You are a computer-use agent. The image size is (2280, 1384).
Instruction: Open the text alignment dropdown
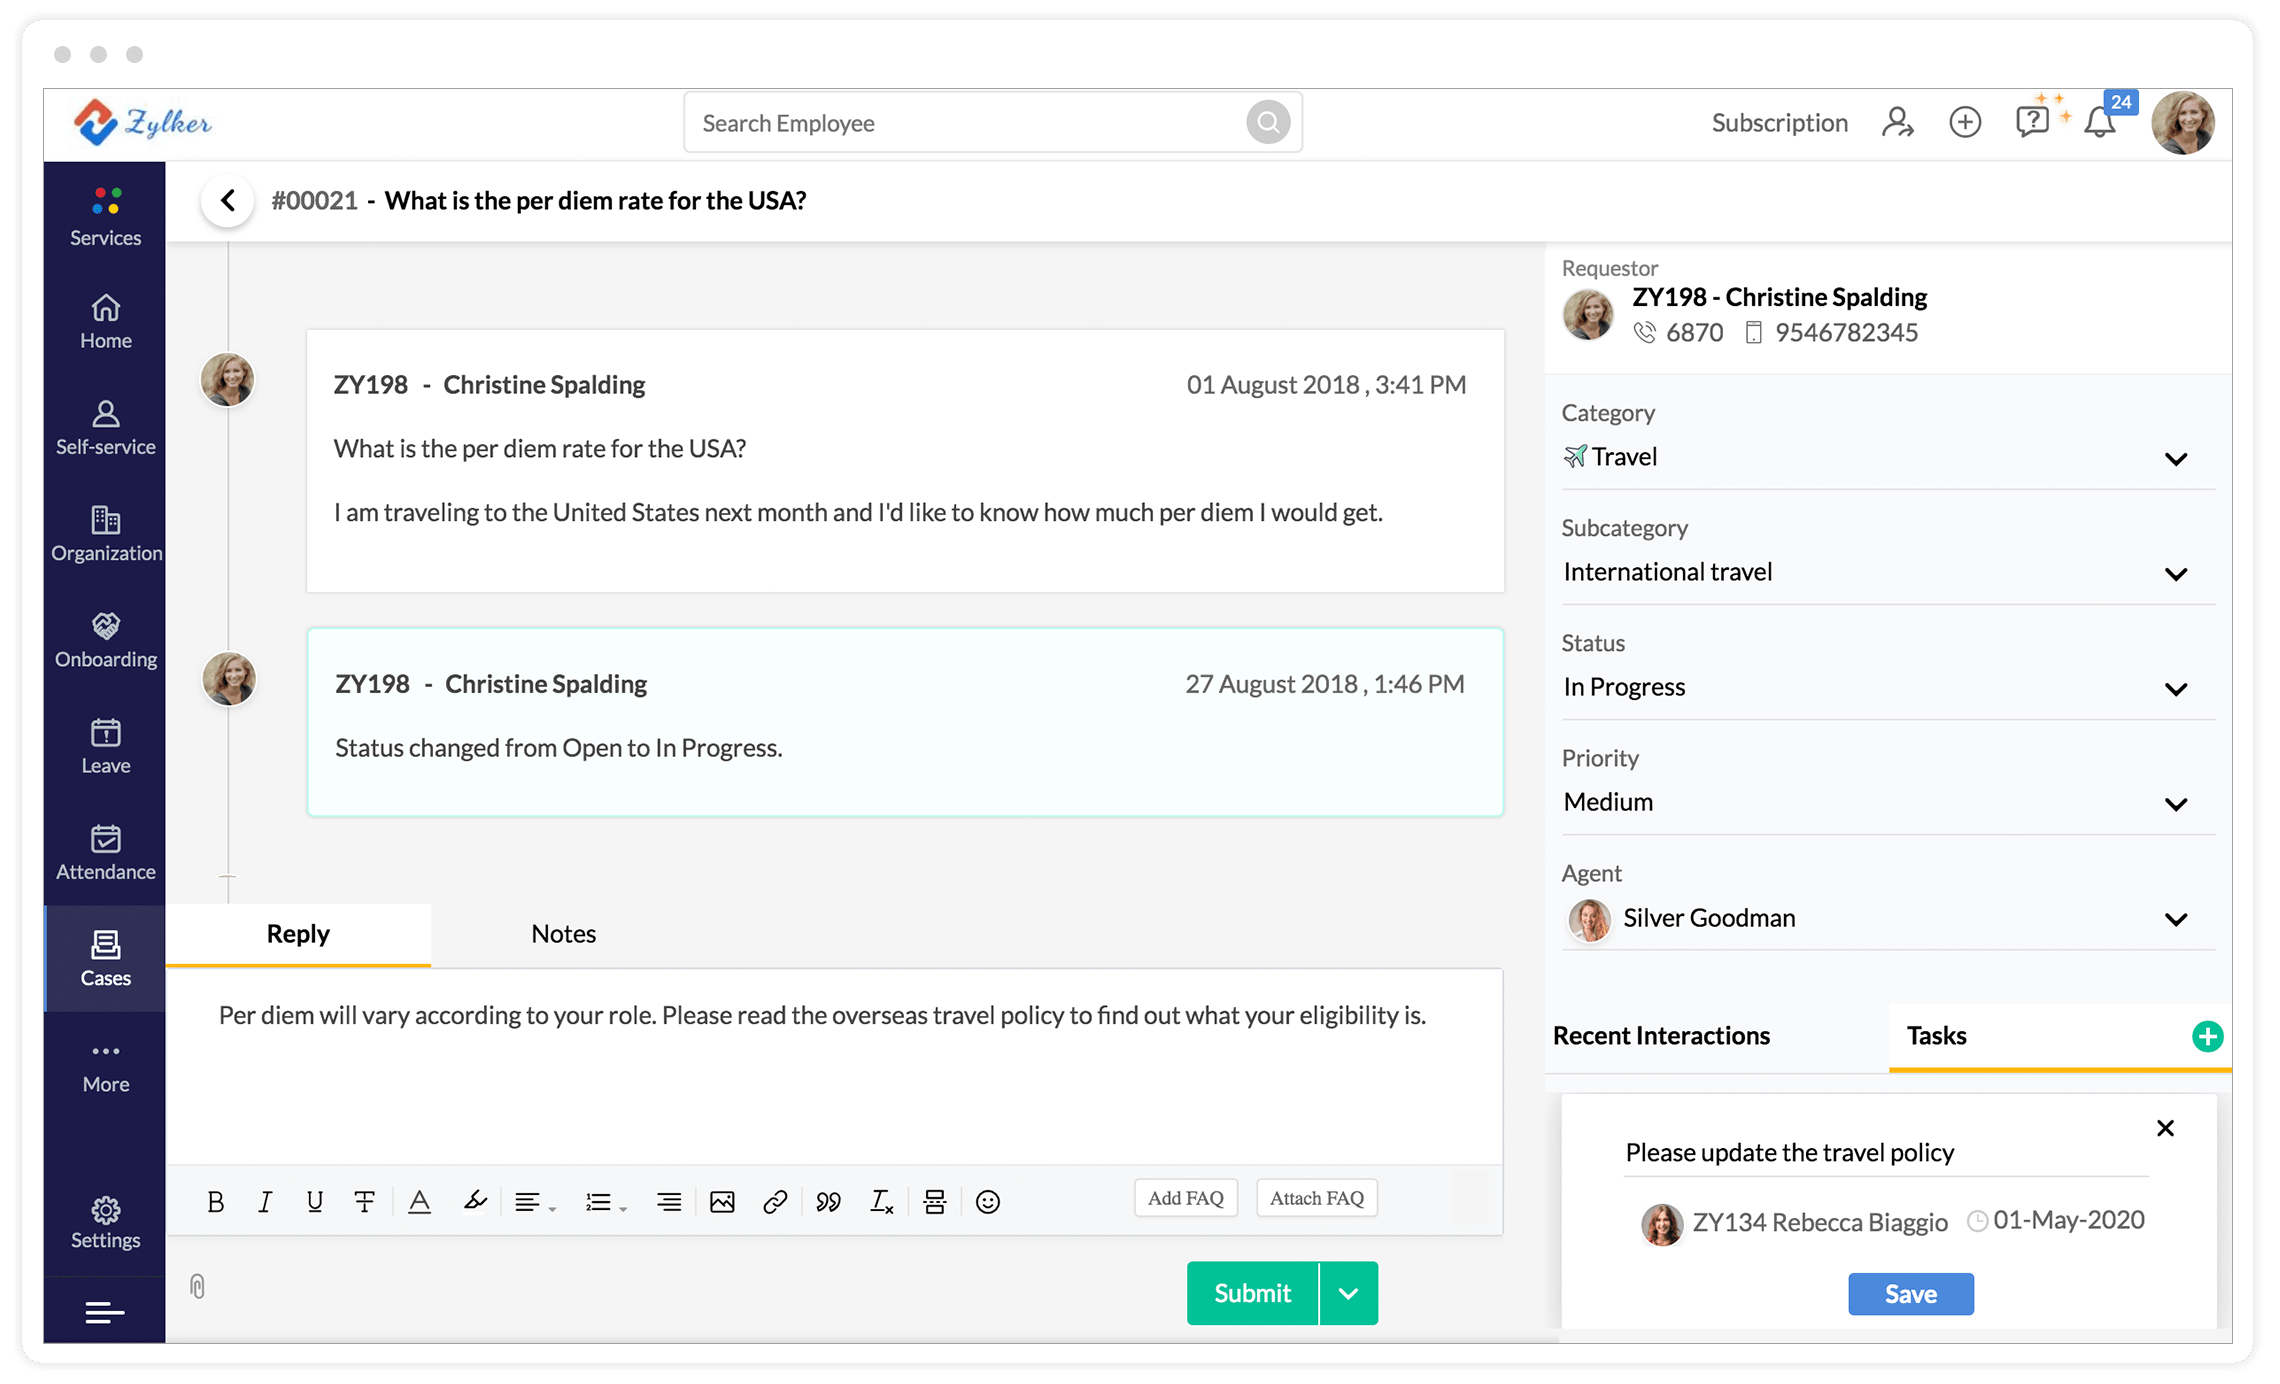(535, 1201)
